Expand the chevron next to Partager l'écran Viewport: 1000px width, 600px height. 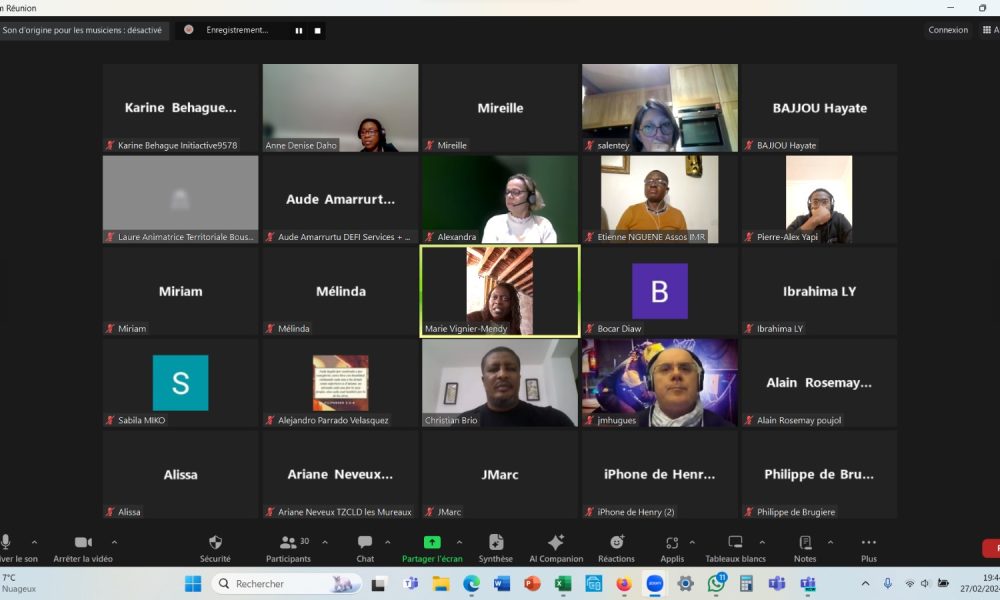[x=459, y=543]
